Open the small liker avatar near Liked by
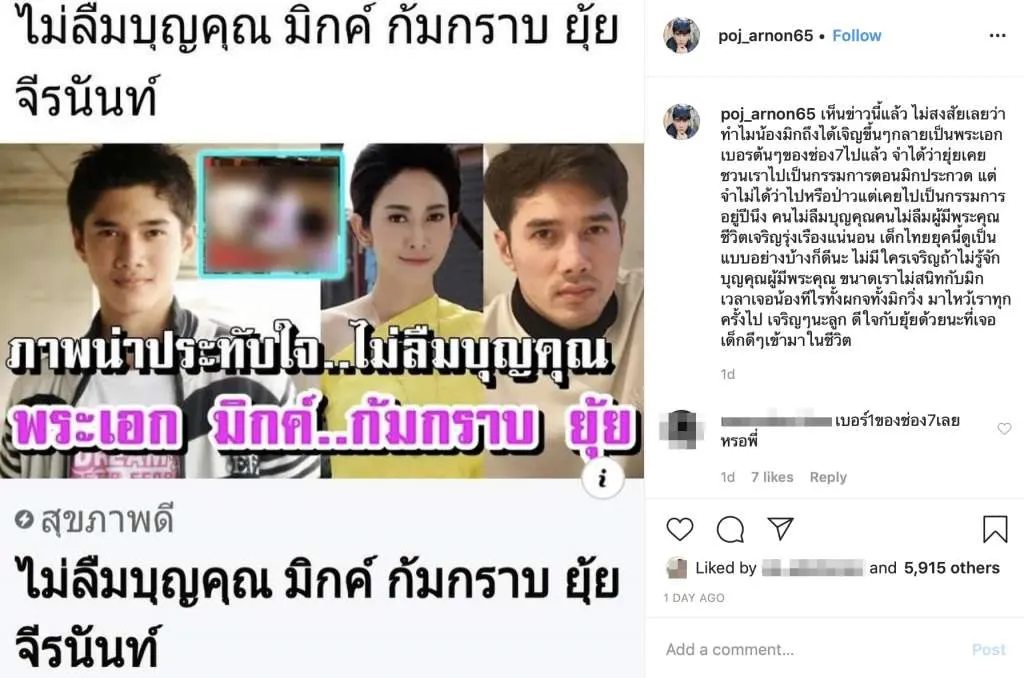Image resolution: width=1024 pixels, height=678 pixels. point(677,568)
